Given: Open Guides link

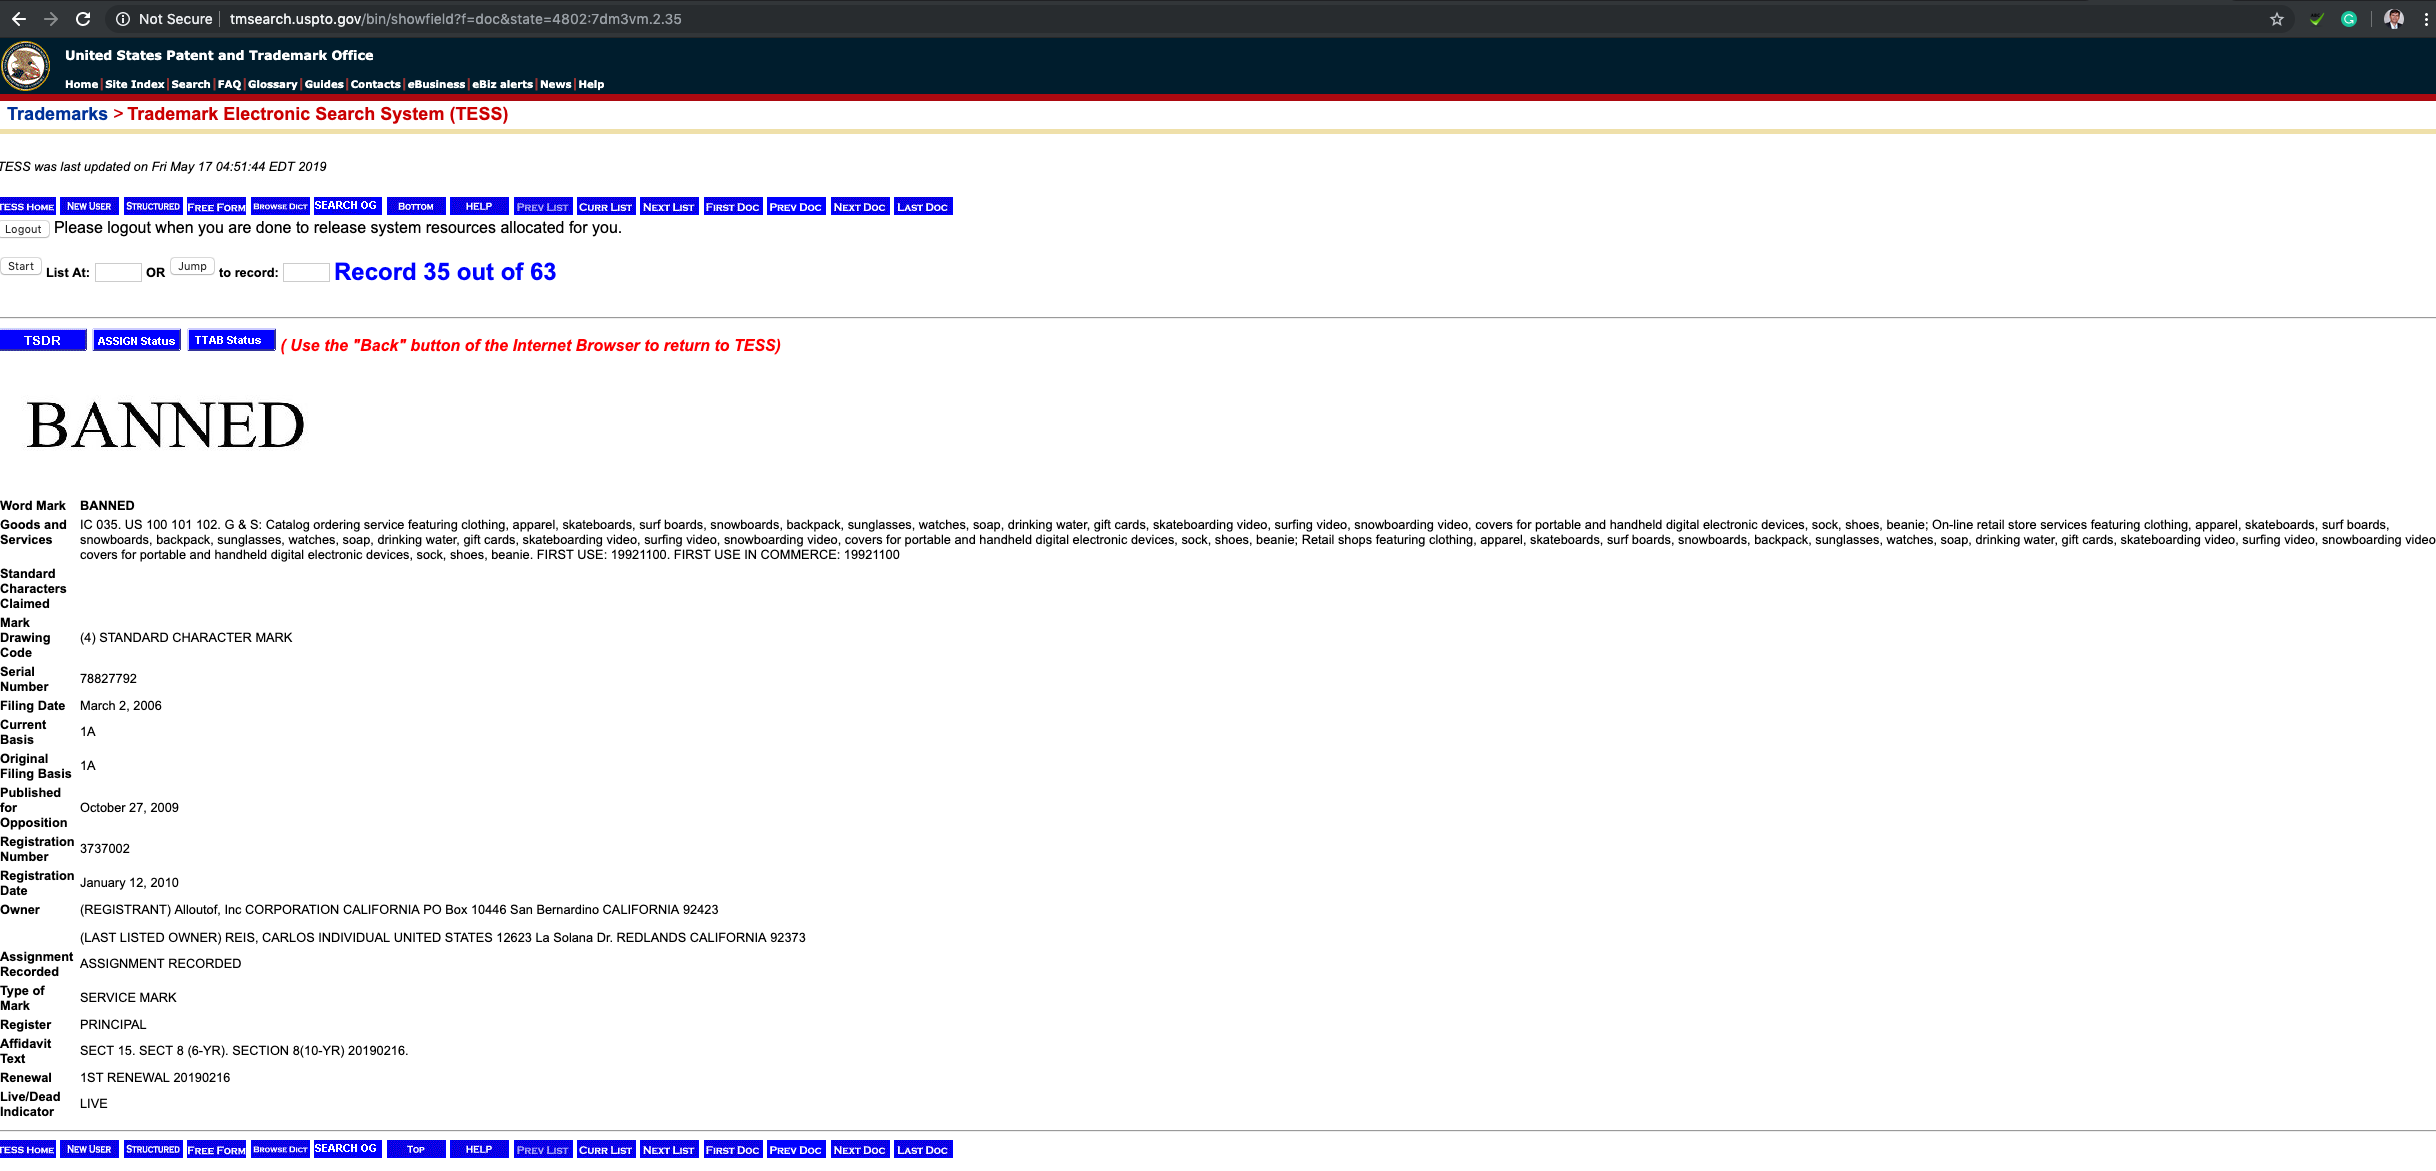Looking at the screenshot, I should 324,85.
